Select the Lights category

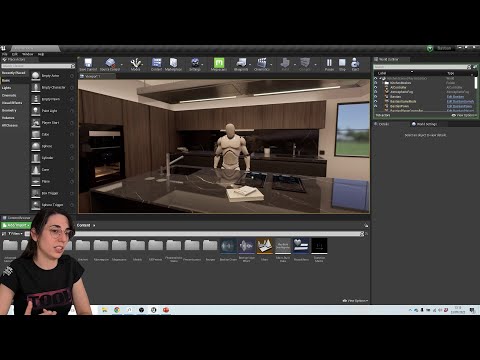pos(6,88)
